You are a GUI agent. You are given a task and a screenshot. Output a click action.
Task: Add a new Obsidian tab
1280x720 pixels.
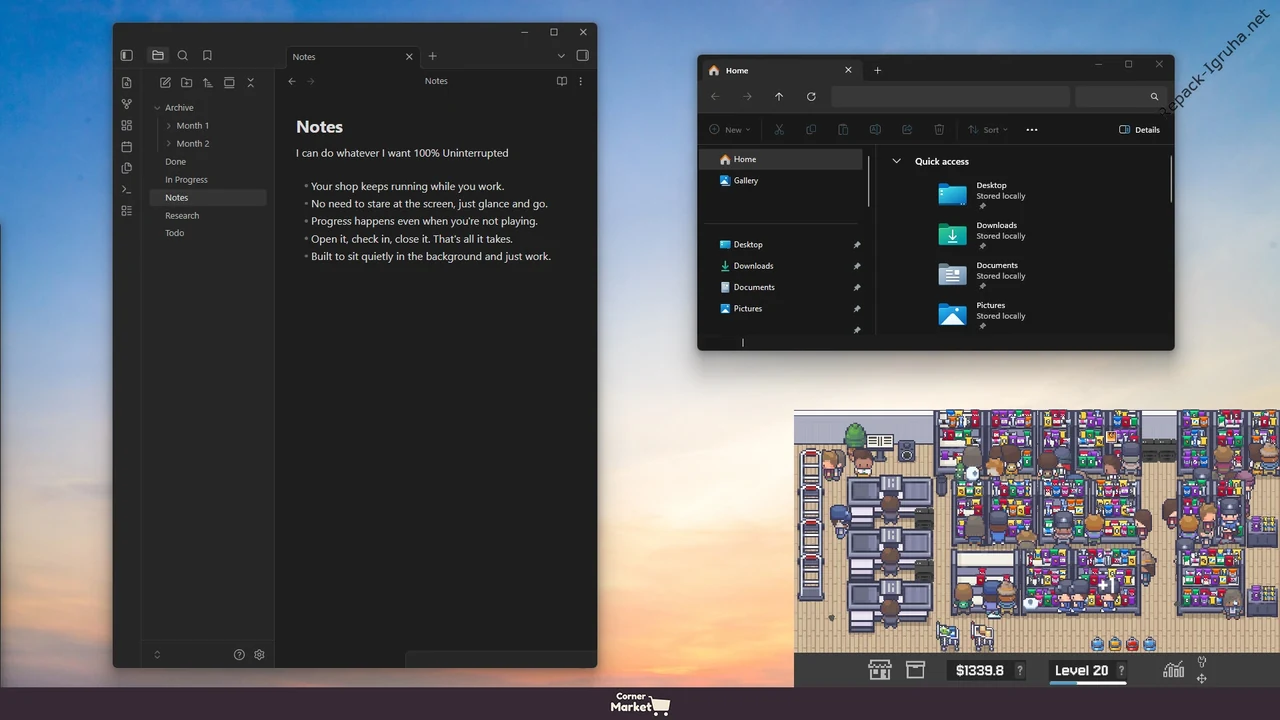pyautogui.click(x=432, y=56)
